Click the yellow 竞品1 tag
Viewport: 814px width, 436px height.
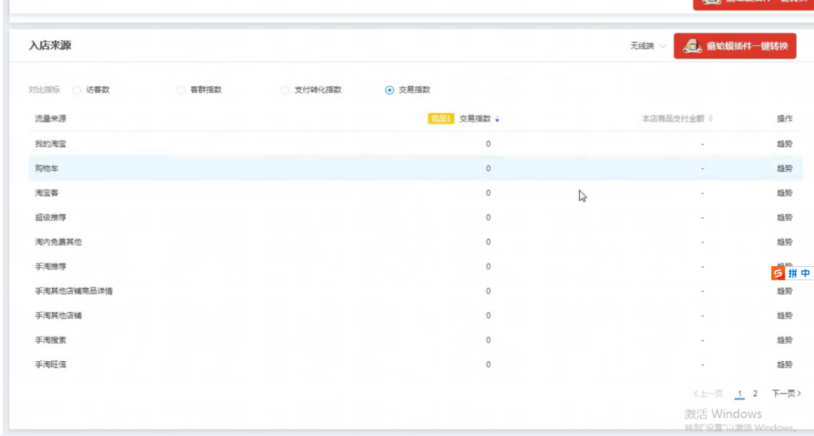click(x=441, y=119)
